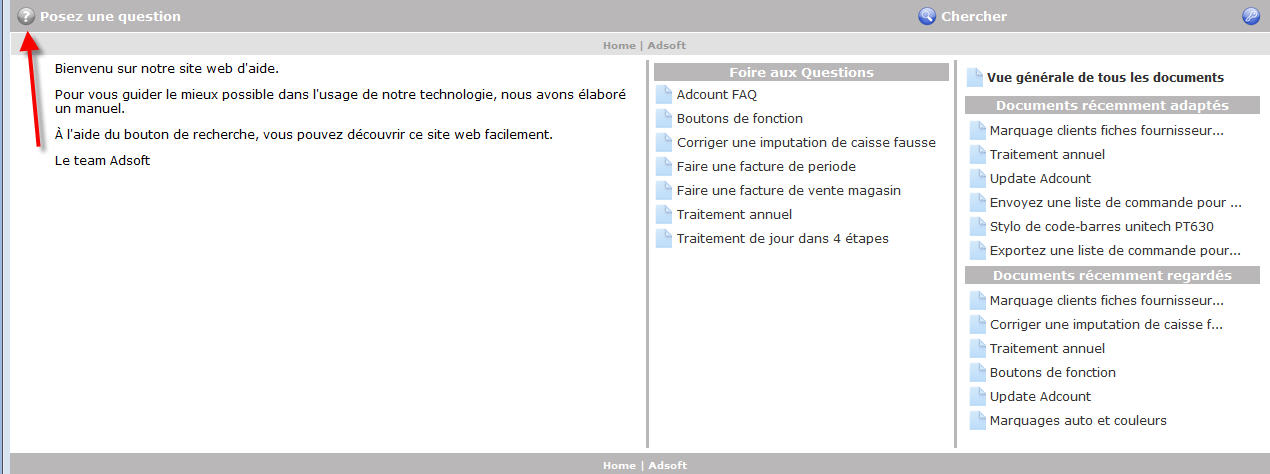The height and width of the screenshot is (474, 1270).
Task: Open 'Traitement de jour dans 4 étapes'
Action: click(783, 239)
